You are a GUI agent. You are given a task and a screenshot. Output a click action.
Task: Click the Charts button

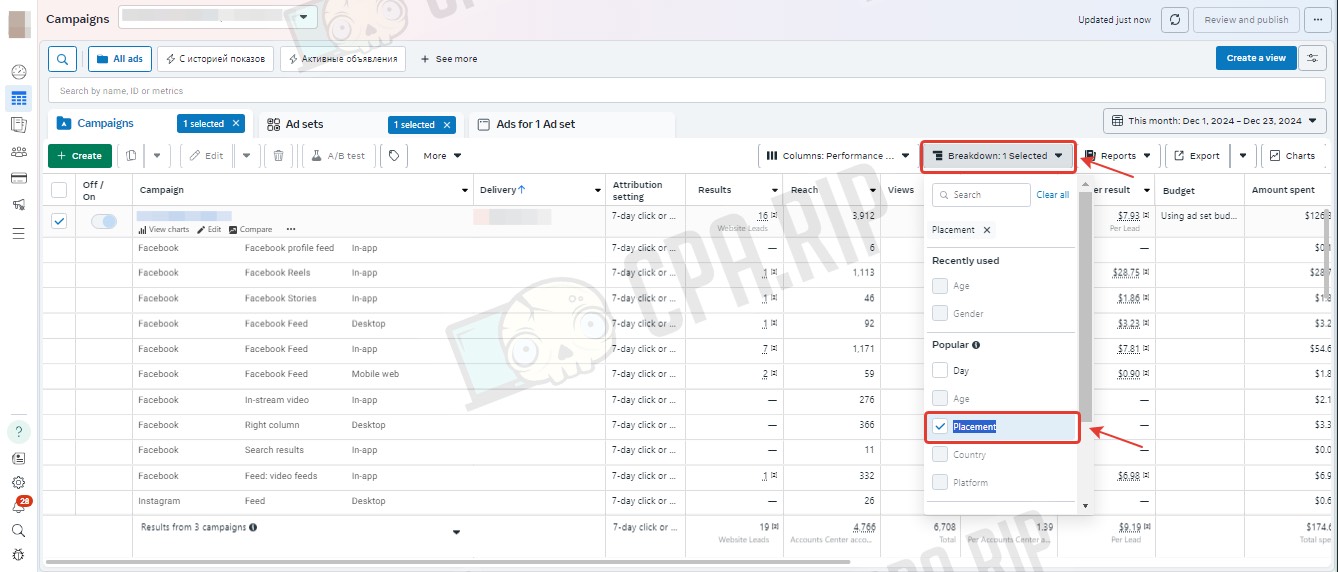1292,156
